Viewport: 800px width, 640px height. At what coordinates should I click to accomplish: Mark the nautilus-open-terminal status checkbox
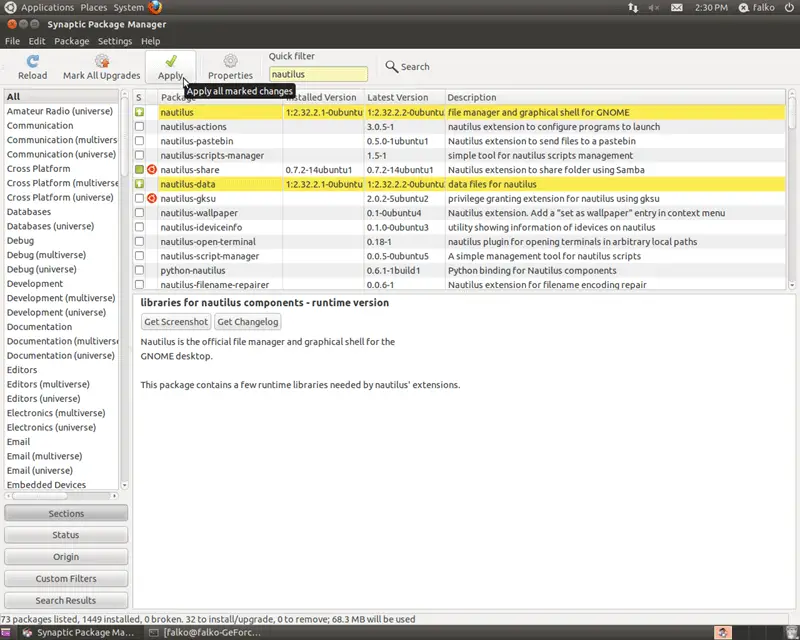coord(139,241)
